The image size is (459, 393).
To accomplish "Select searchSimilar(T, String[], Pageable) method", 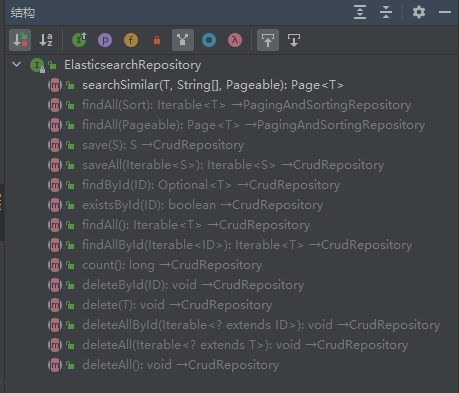I will (213, 85).
